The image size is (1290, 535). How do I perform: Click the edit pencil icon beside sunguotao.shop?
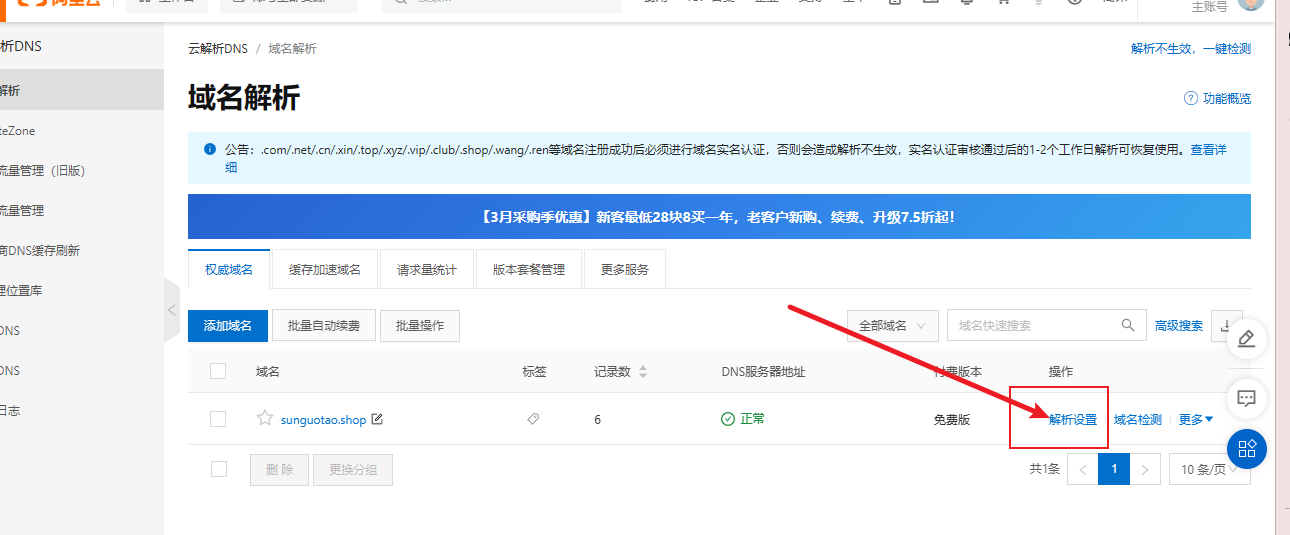(x=377, y=419)
